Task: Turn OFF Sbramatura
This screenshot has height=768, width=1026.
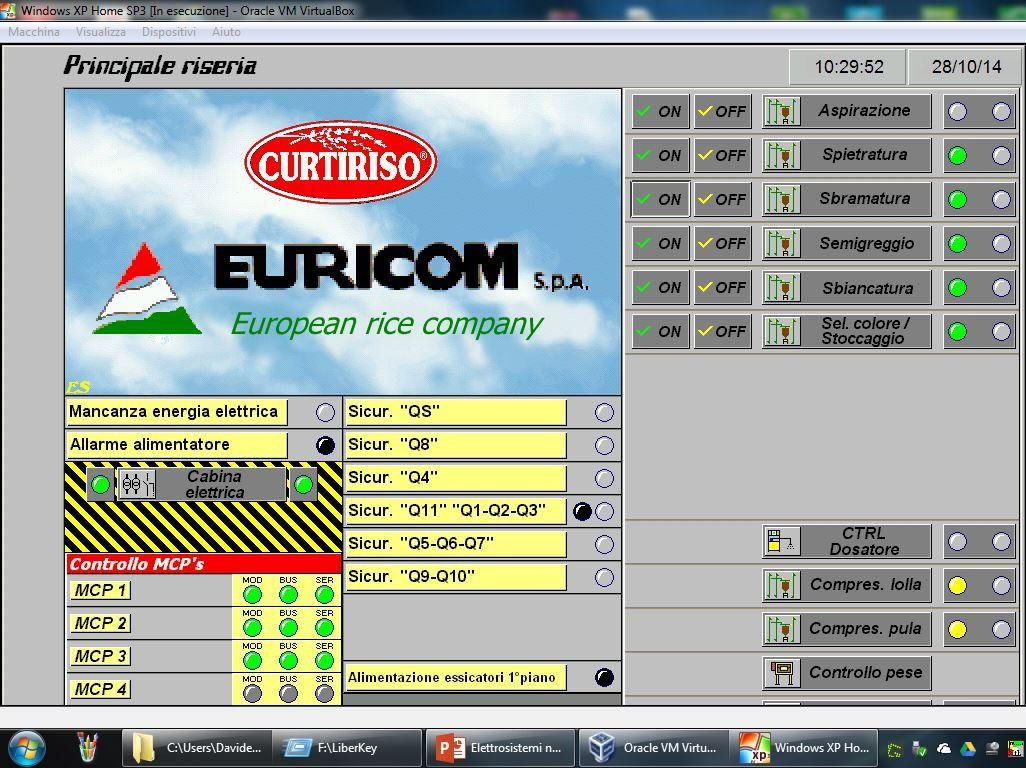Action: (722, 200)
